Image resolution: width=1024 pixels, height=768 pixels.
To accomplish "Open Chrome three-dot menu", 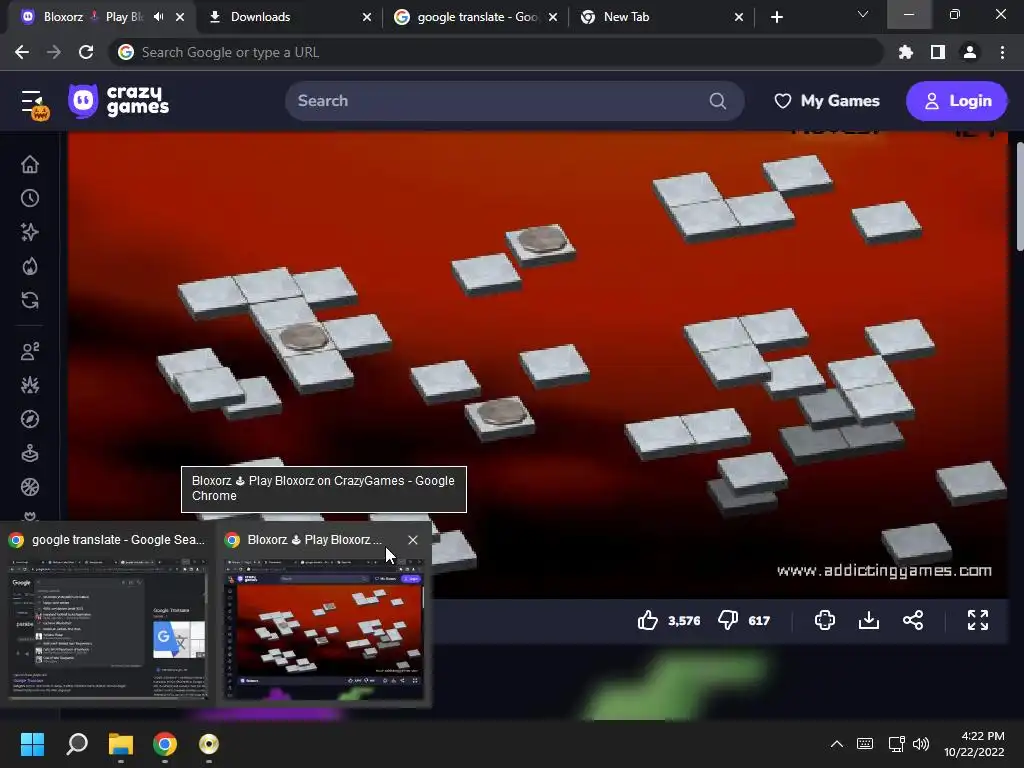I will pyautogui.click(x=1002, y=52).
